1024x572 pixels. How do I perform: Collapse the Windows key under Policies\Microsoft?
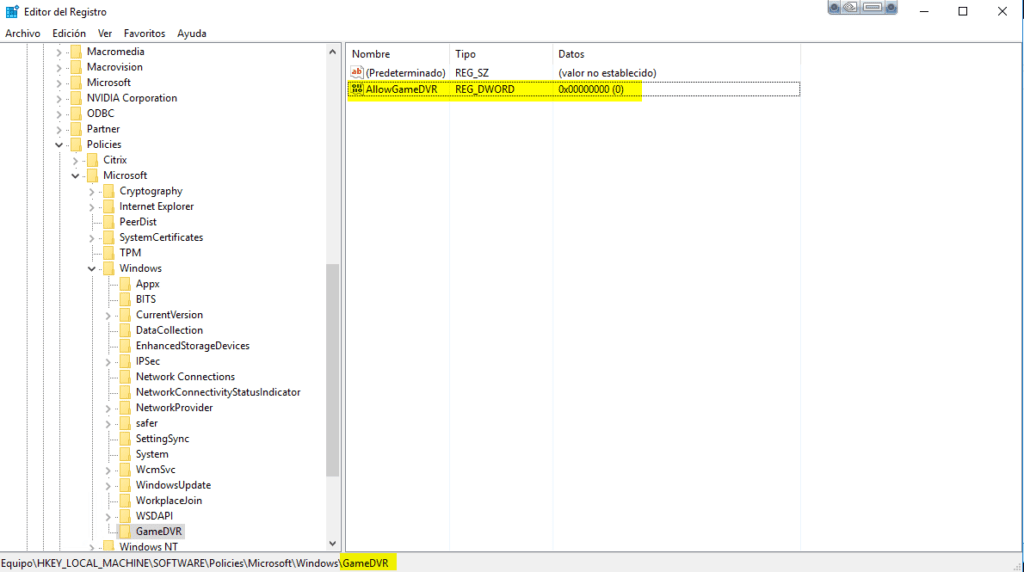click(x=91, y=269)
